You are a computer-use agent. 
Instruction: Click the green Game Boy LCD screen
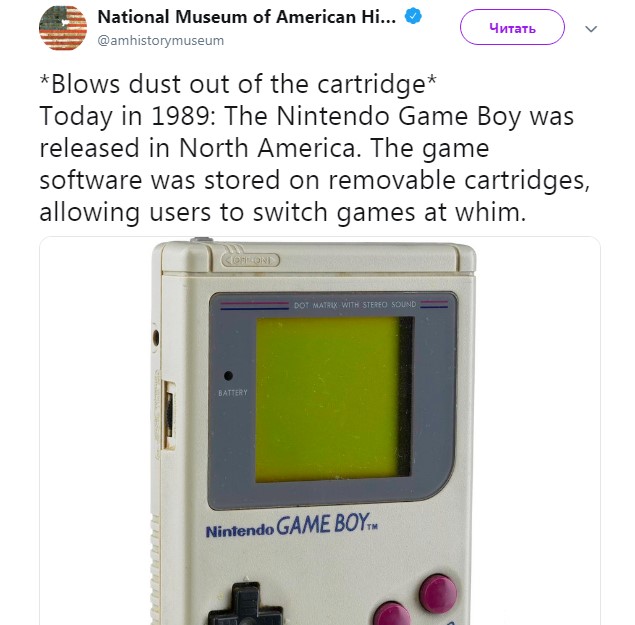pos(334,399)
